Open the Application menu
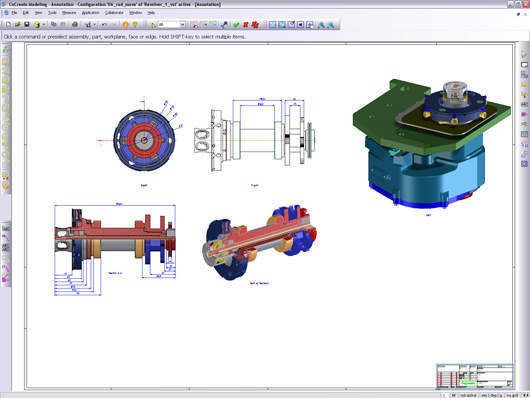Viewport: 530px width, 398px height. pyautogui.click(x=91, y=13)
